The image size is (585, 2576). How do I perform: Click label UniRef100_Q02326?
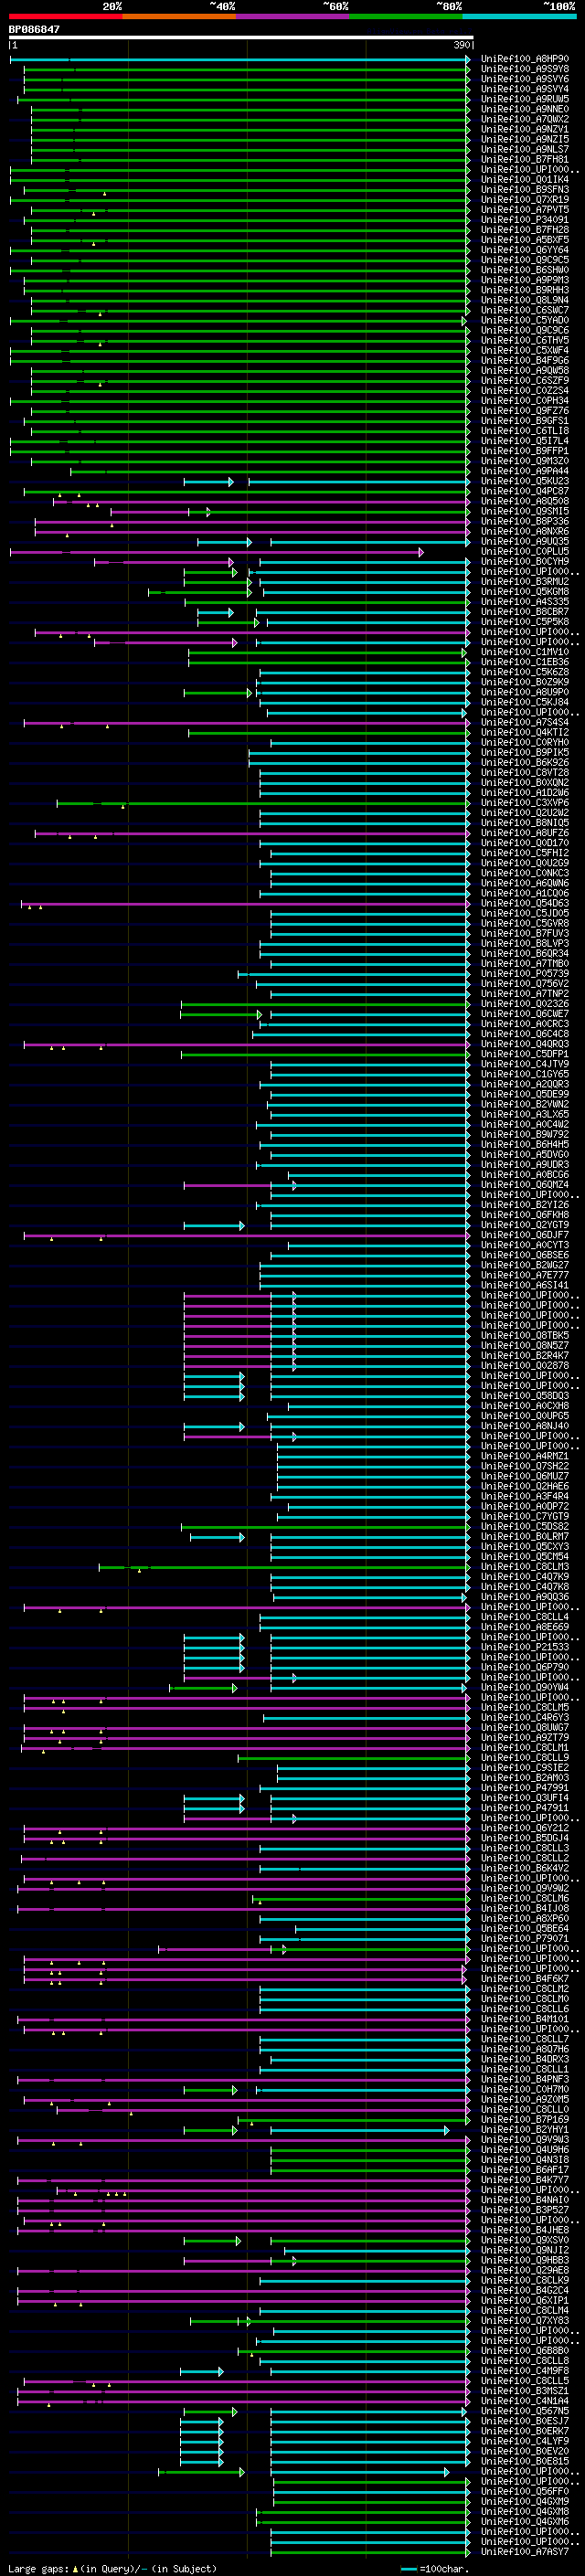[525, 1004]
